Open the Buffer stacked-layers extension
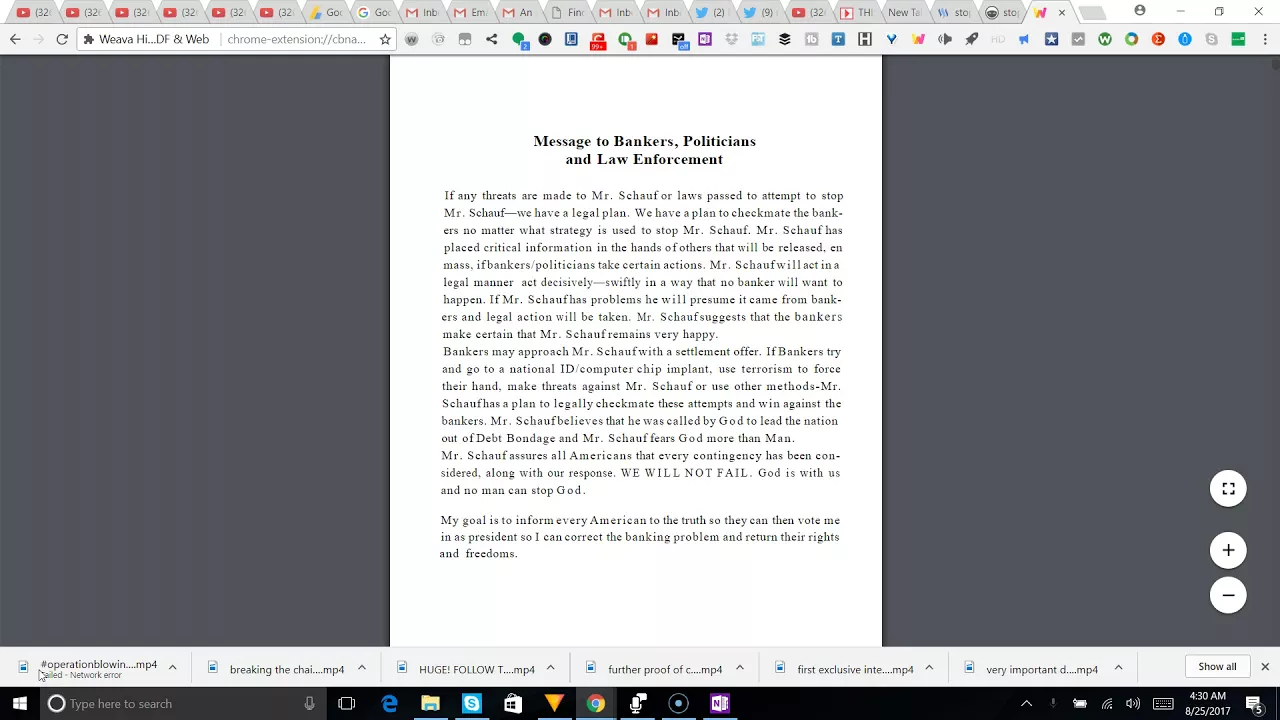Screen dimensions: 1280x720 (x=784, y=39)
